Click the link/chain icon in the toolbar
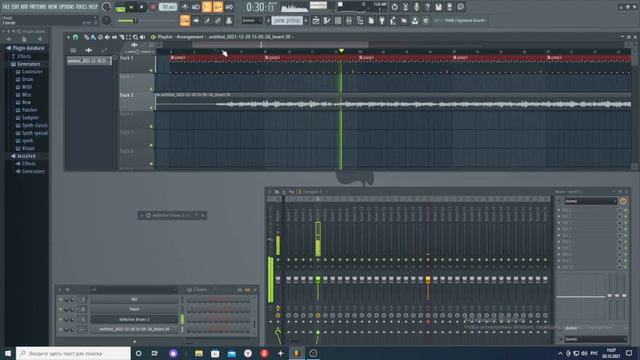This screenshot has width=640, height=360. 218,20
